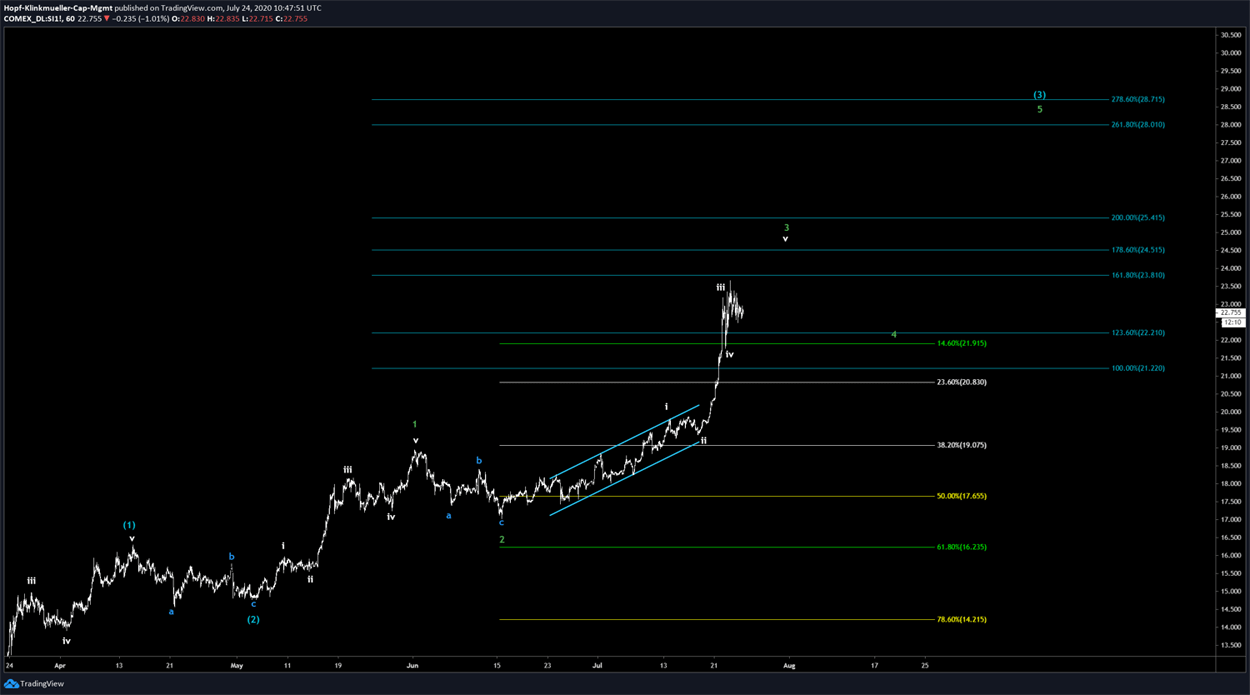Viewport: 1250px width, 695px height.
Task: Select the 278.60%(28.715) Fibonacci extension label
Action: 1137,99
